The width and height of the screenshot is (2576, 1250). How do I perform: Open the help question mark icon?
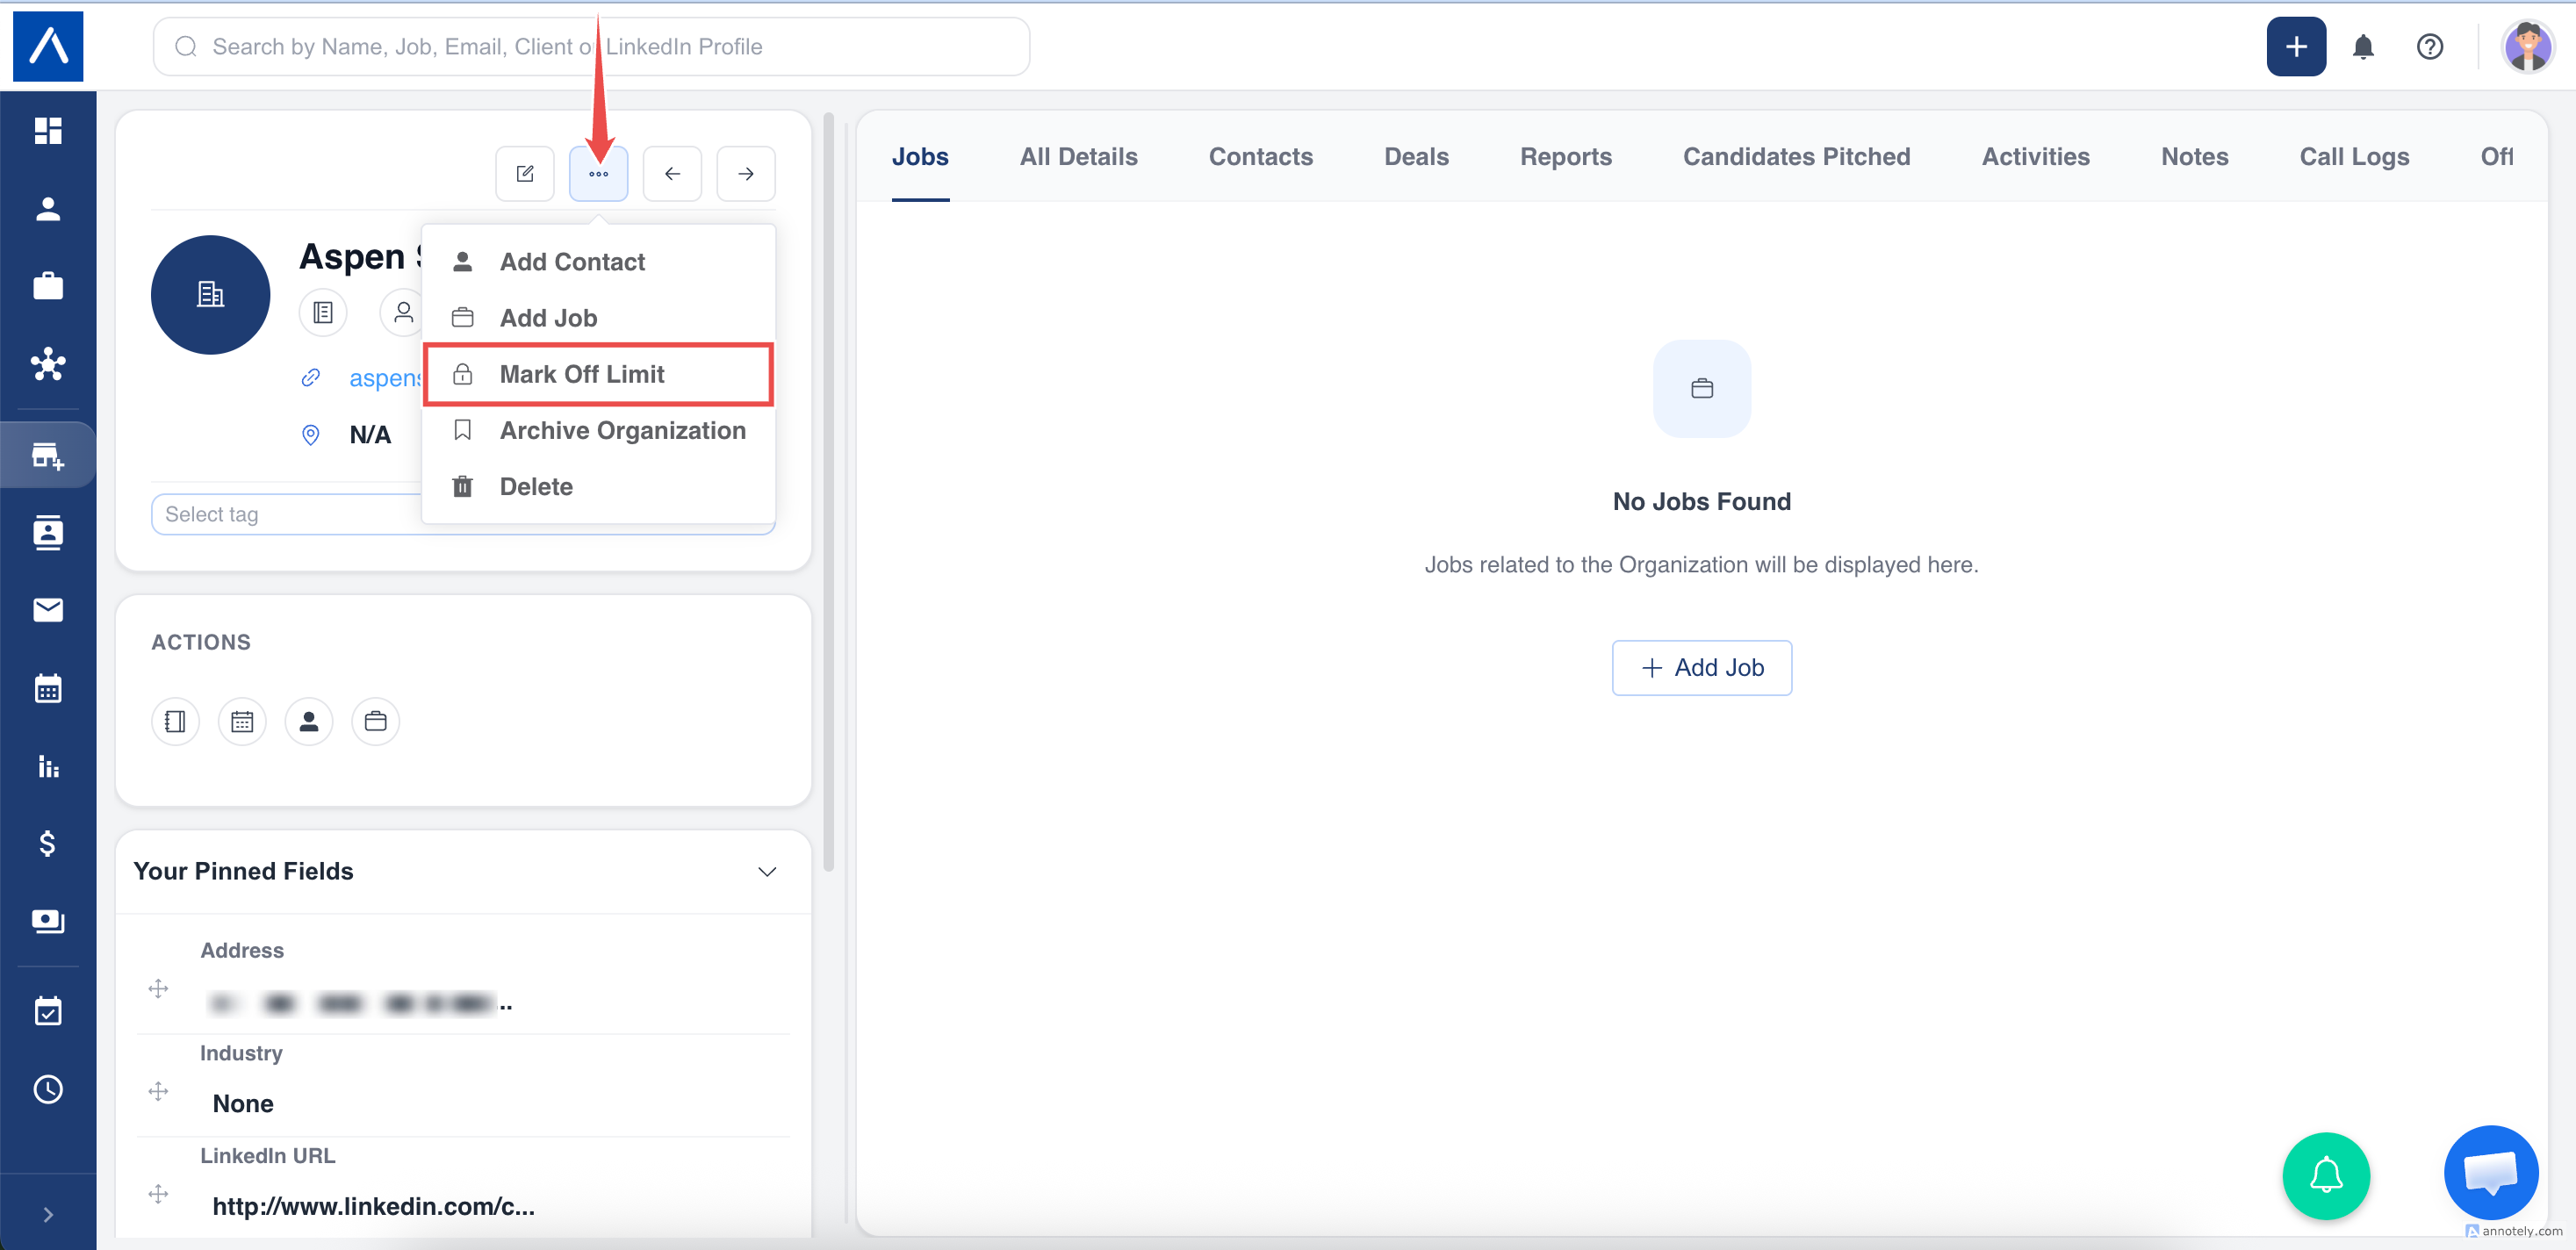2430,46
